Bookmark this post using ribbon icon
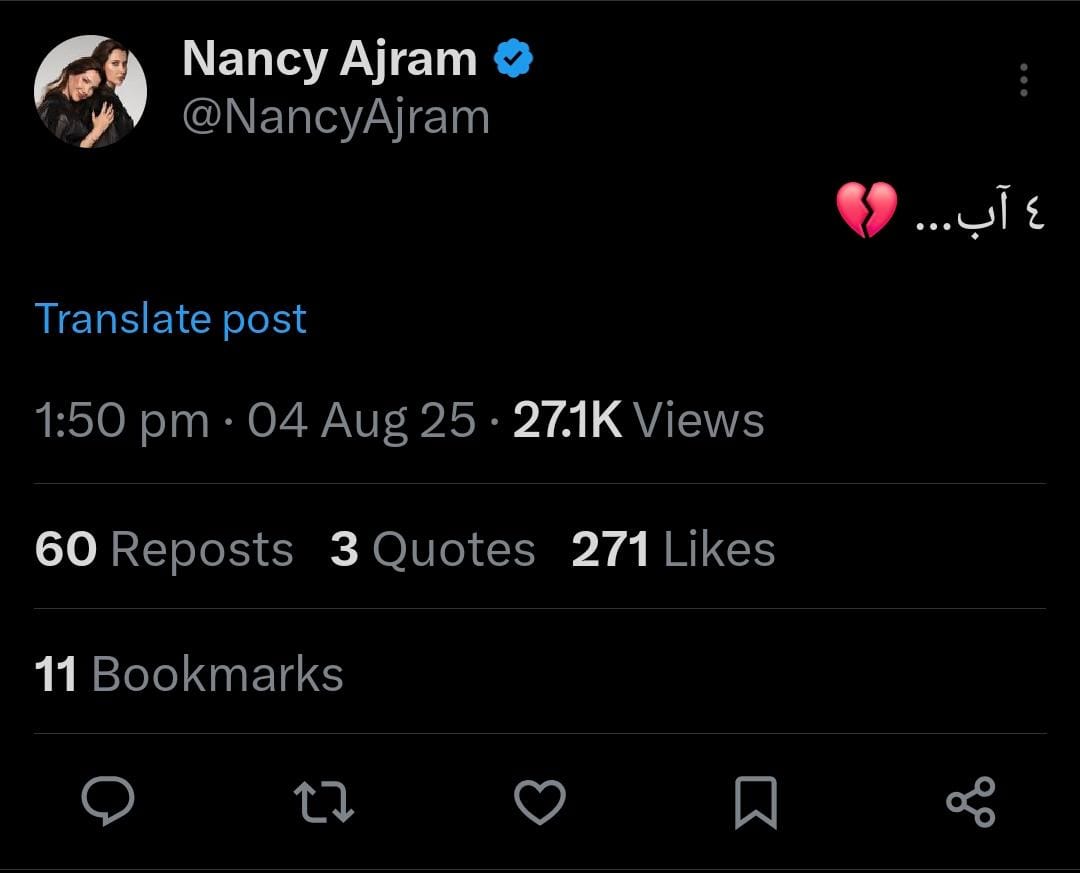 click(x=755, y=803)
